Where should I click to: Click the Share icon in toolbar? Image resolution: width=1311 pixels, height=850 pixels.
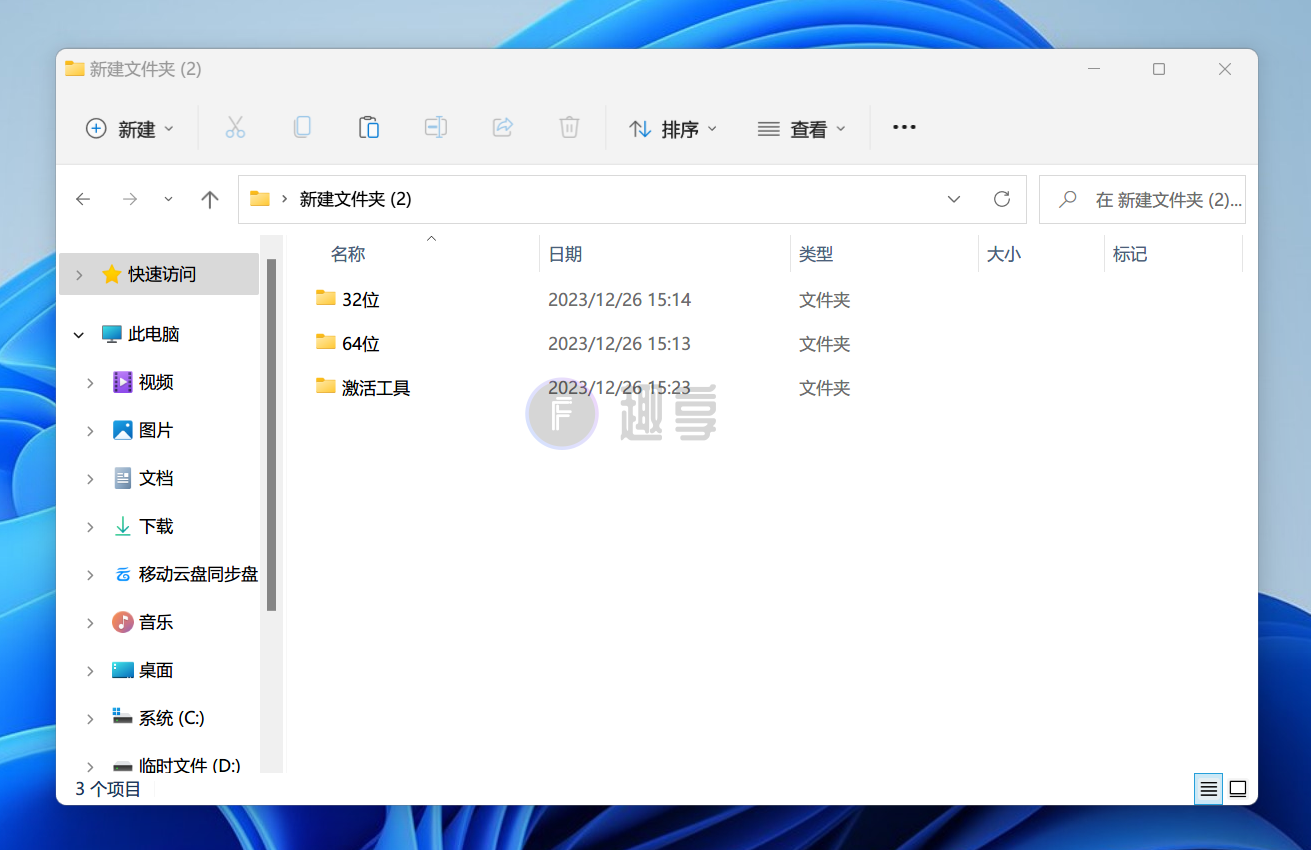coord(503,127)
